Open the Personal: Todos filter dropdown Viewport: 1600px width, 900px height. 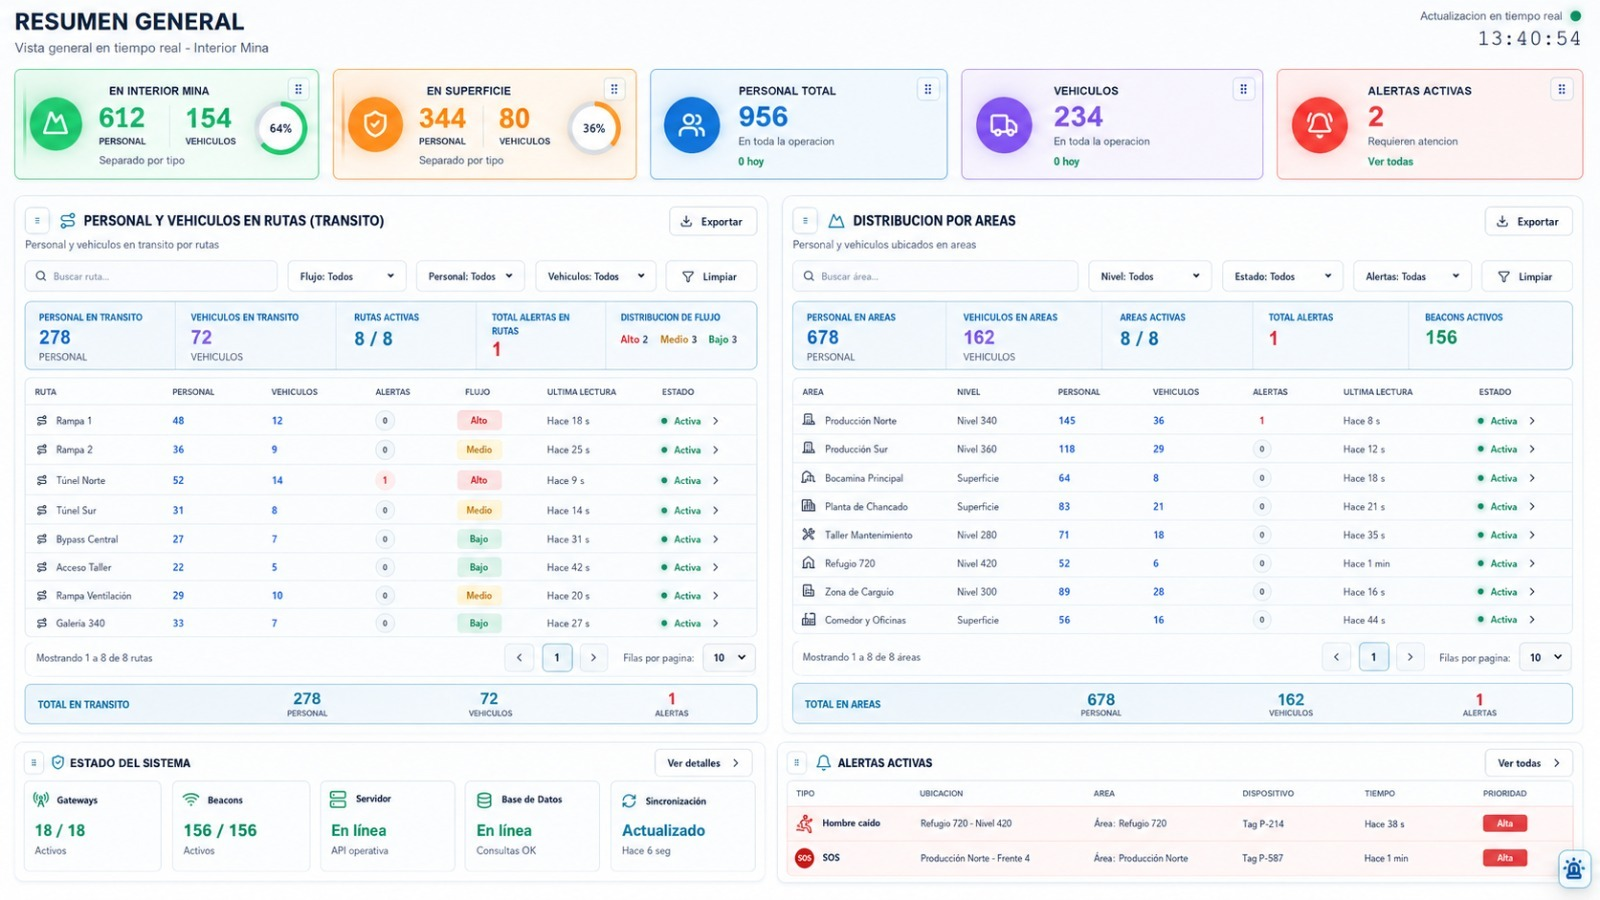coord(470,277)
